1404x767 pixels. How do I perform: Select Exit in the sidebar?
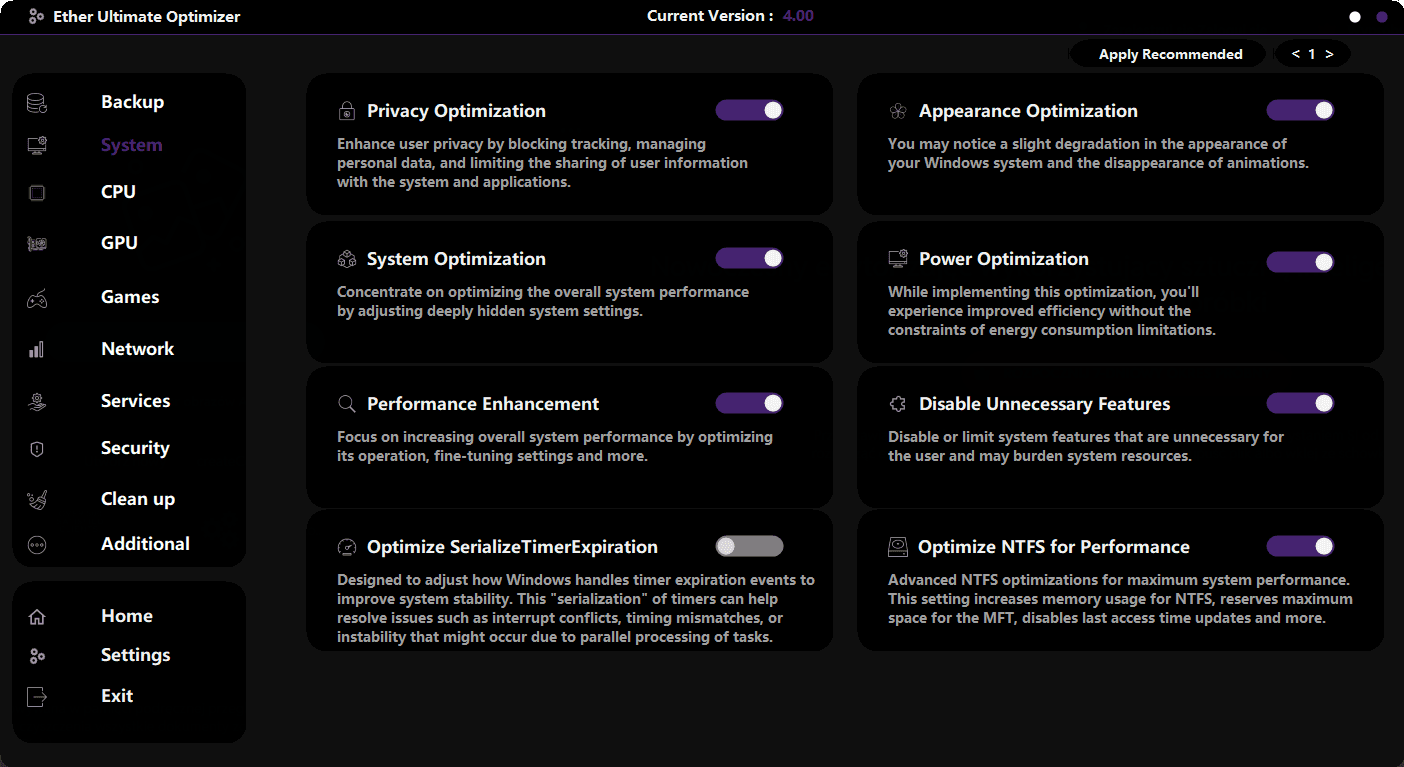tap(117, 695)
